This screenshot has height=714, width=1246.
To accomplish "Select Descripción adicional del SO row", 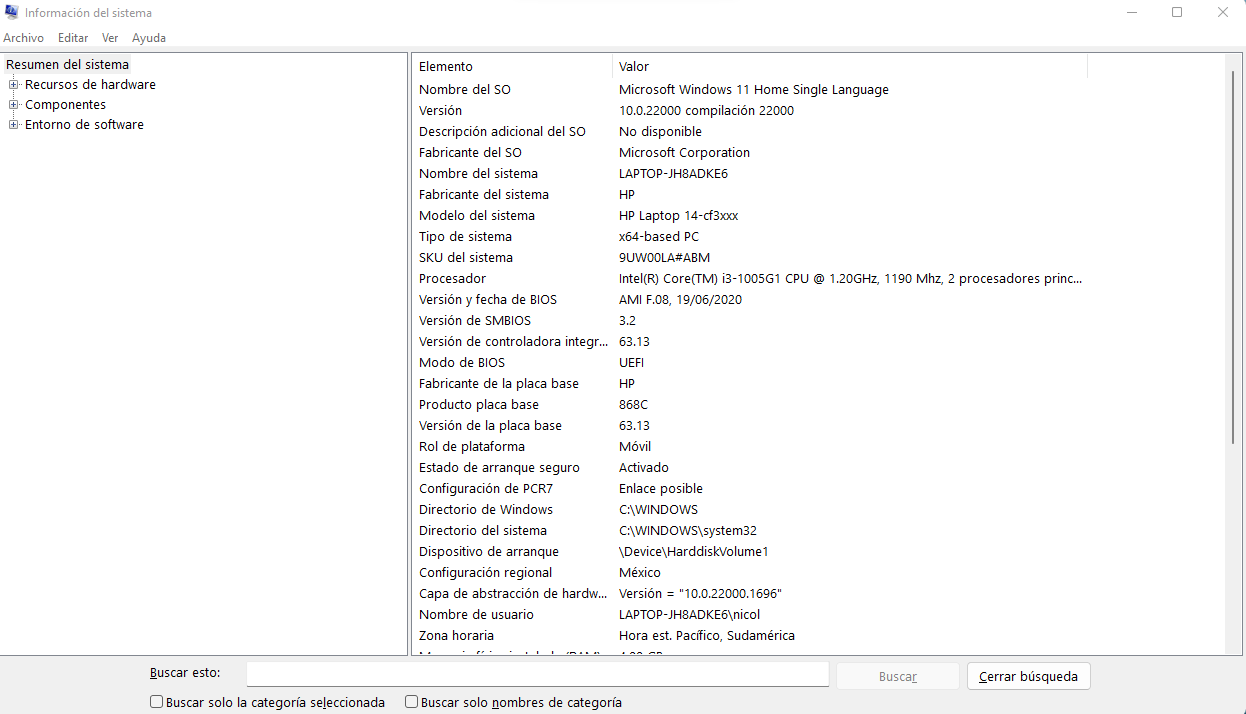I will (750, 132).
